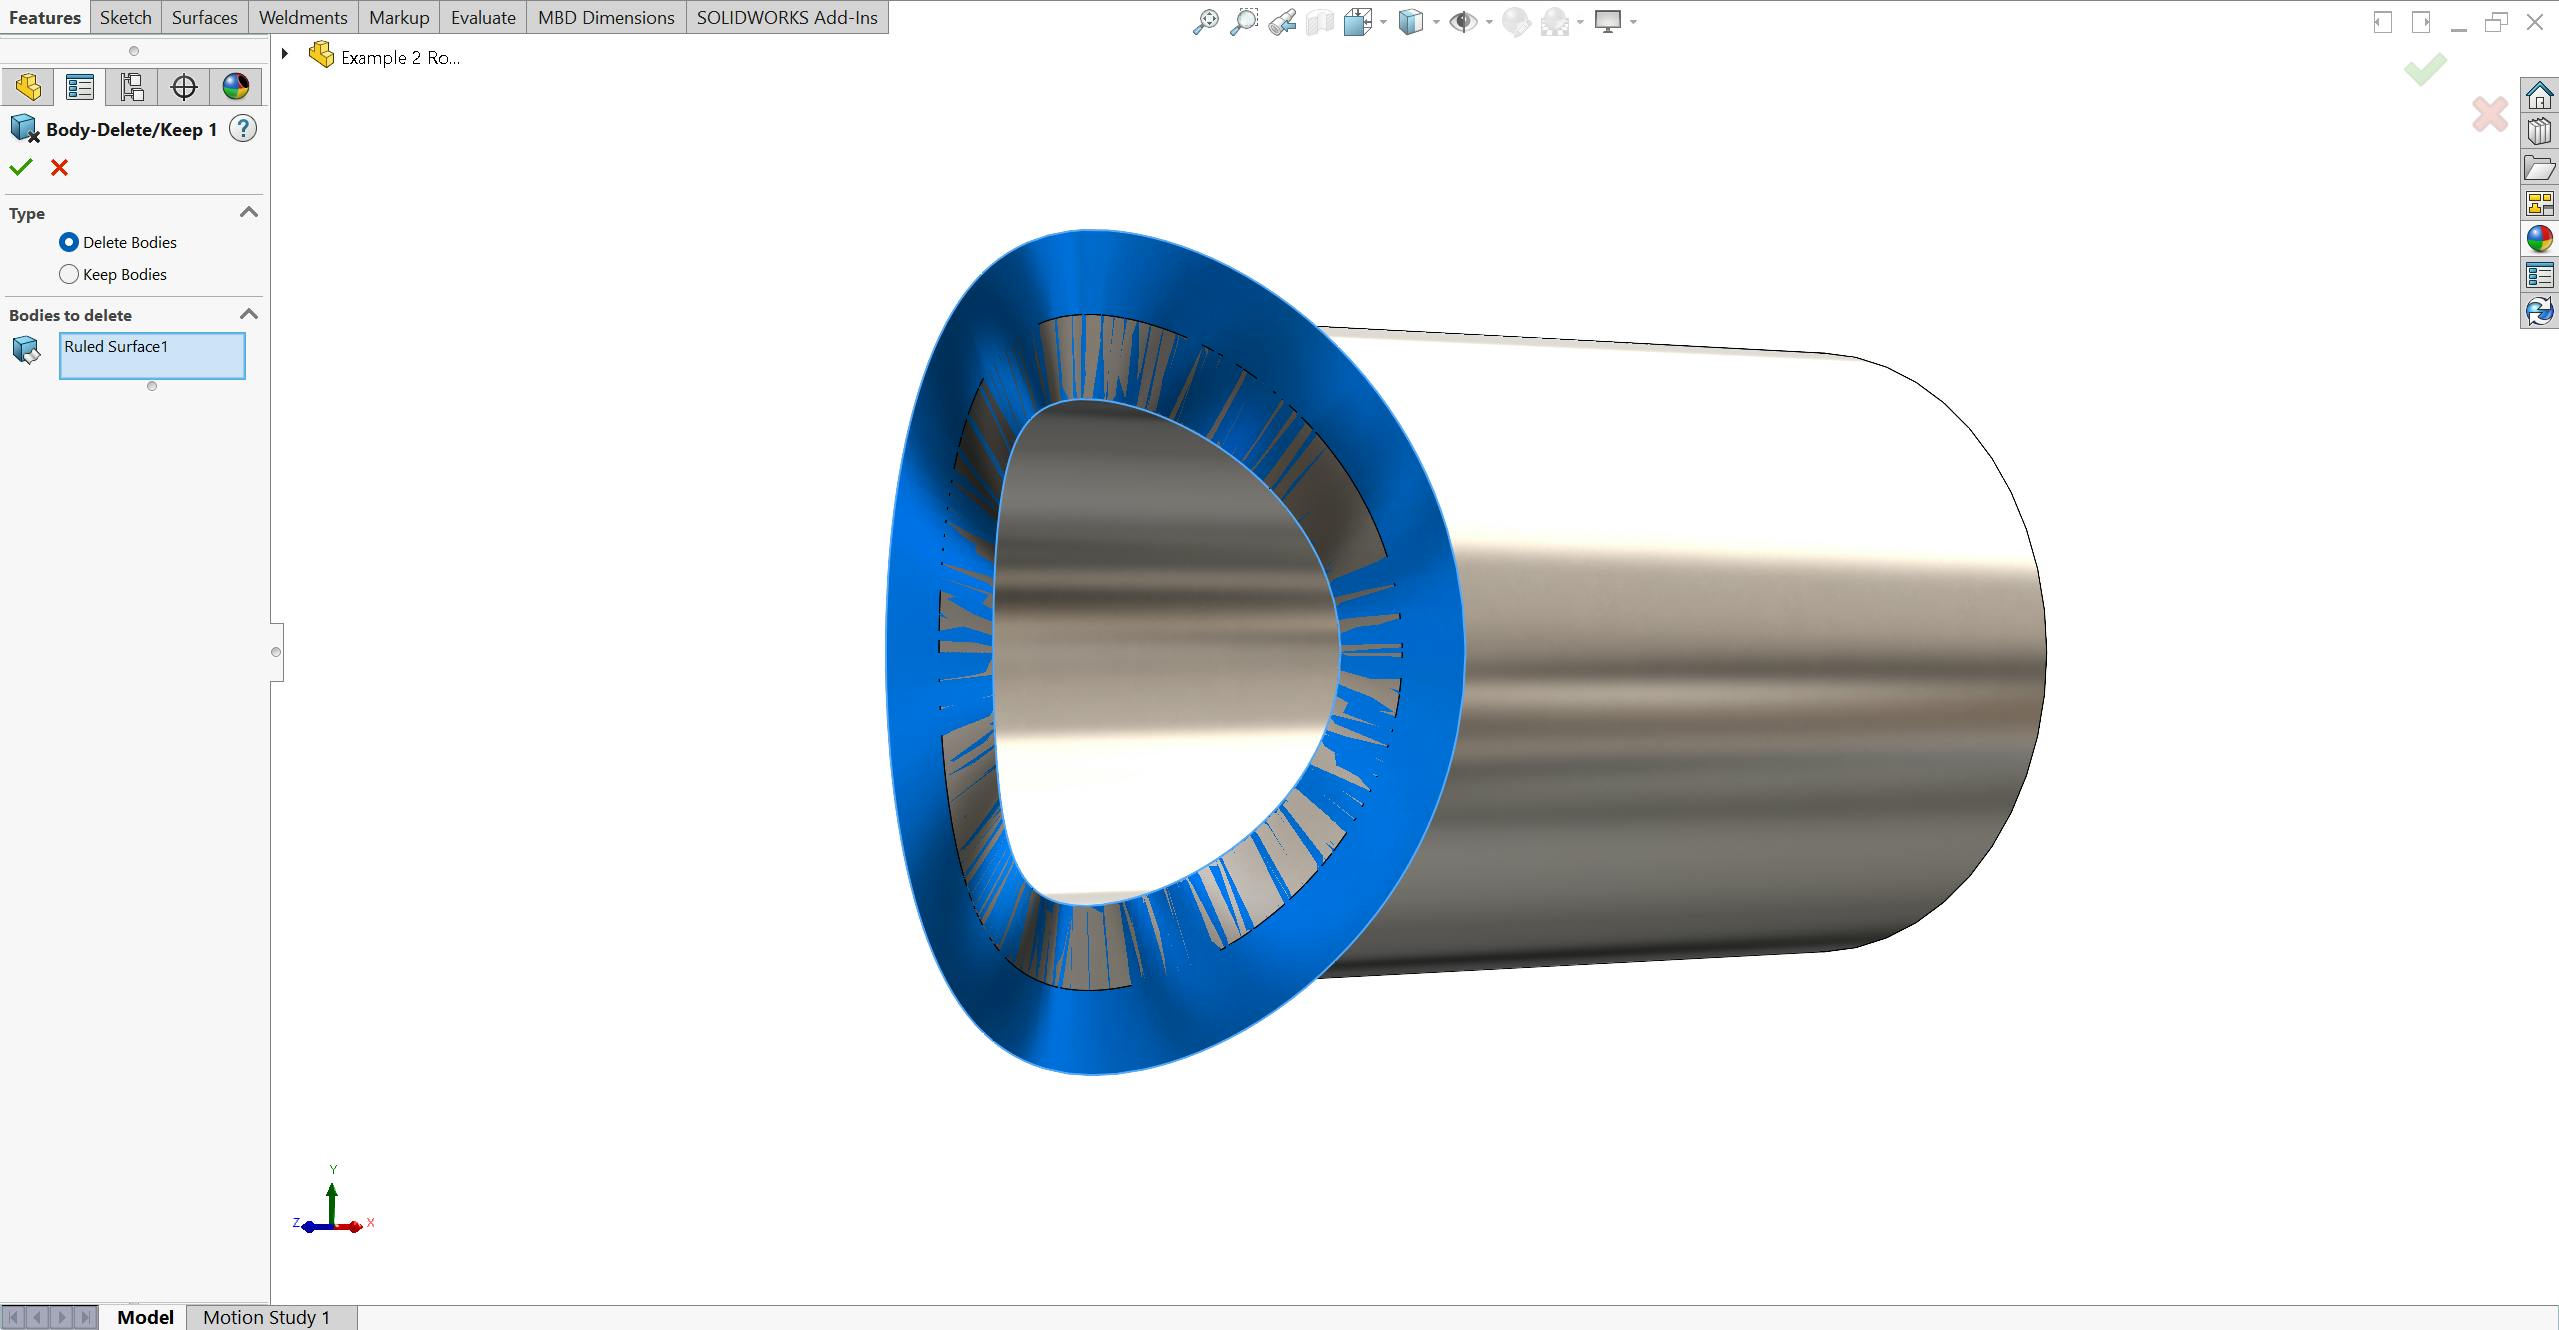Collapse the Type section
This screenshot has width=2559, height=1330.
pyautogui.click(x=249, y=211)
